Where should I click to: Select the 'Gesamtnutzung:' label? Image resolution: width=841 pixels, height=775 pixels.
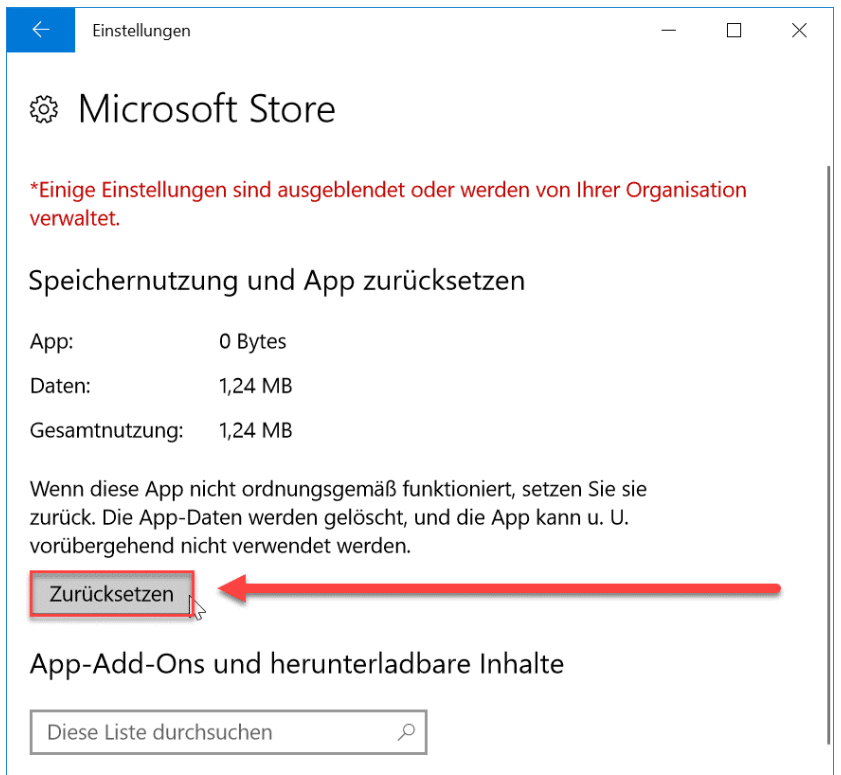(x=106, y=431)
